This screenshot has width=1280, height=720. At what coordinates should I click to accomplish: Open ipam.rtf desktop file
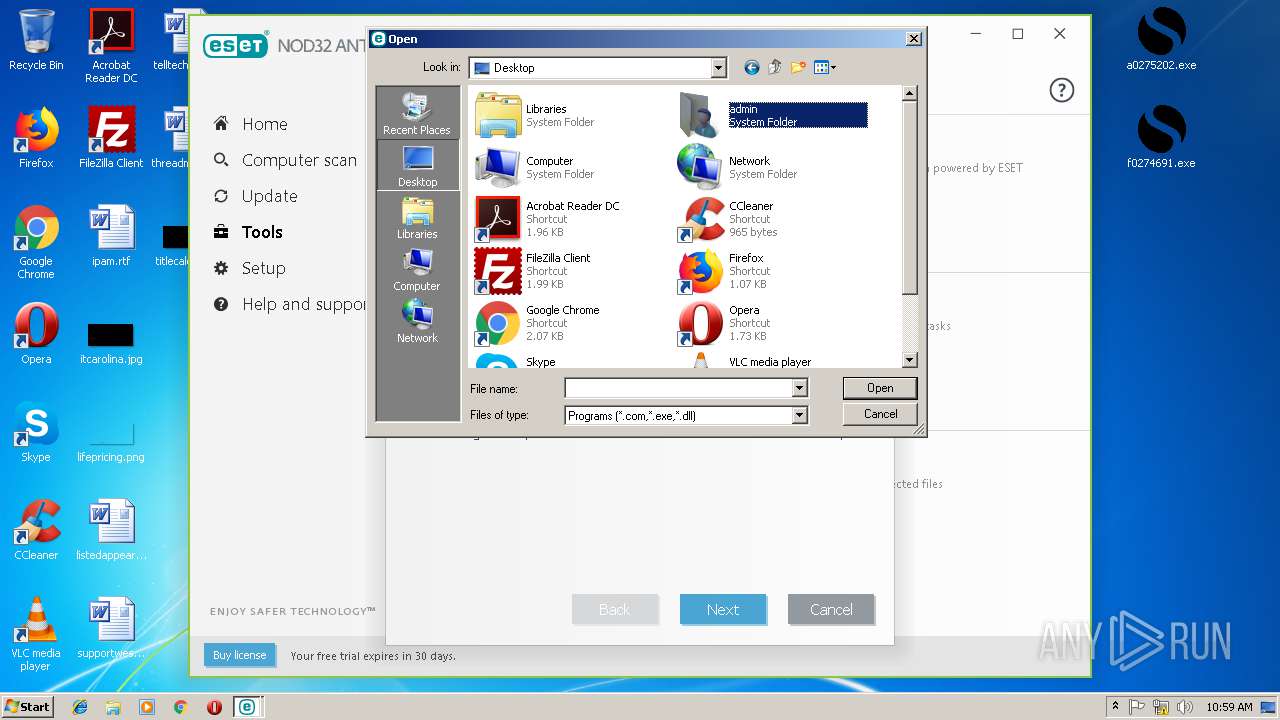click(x=111, y=236)
